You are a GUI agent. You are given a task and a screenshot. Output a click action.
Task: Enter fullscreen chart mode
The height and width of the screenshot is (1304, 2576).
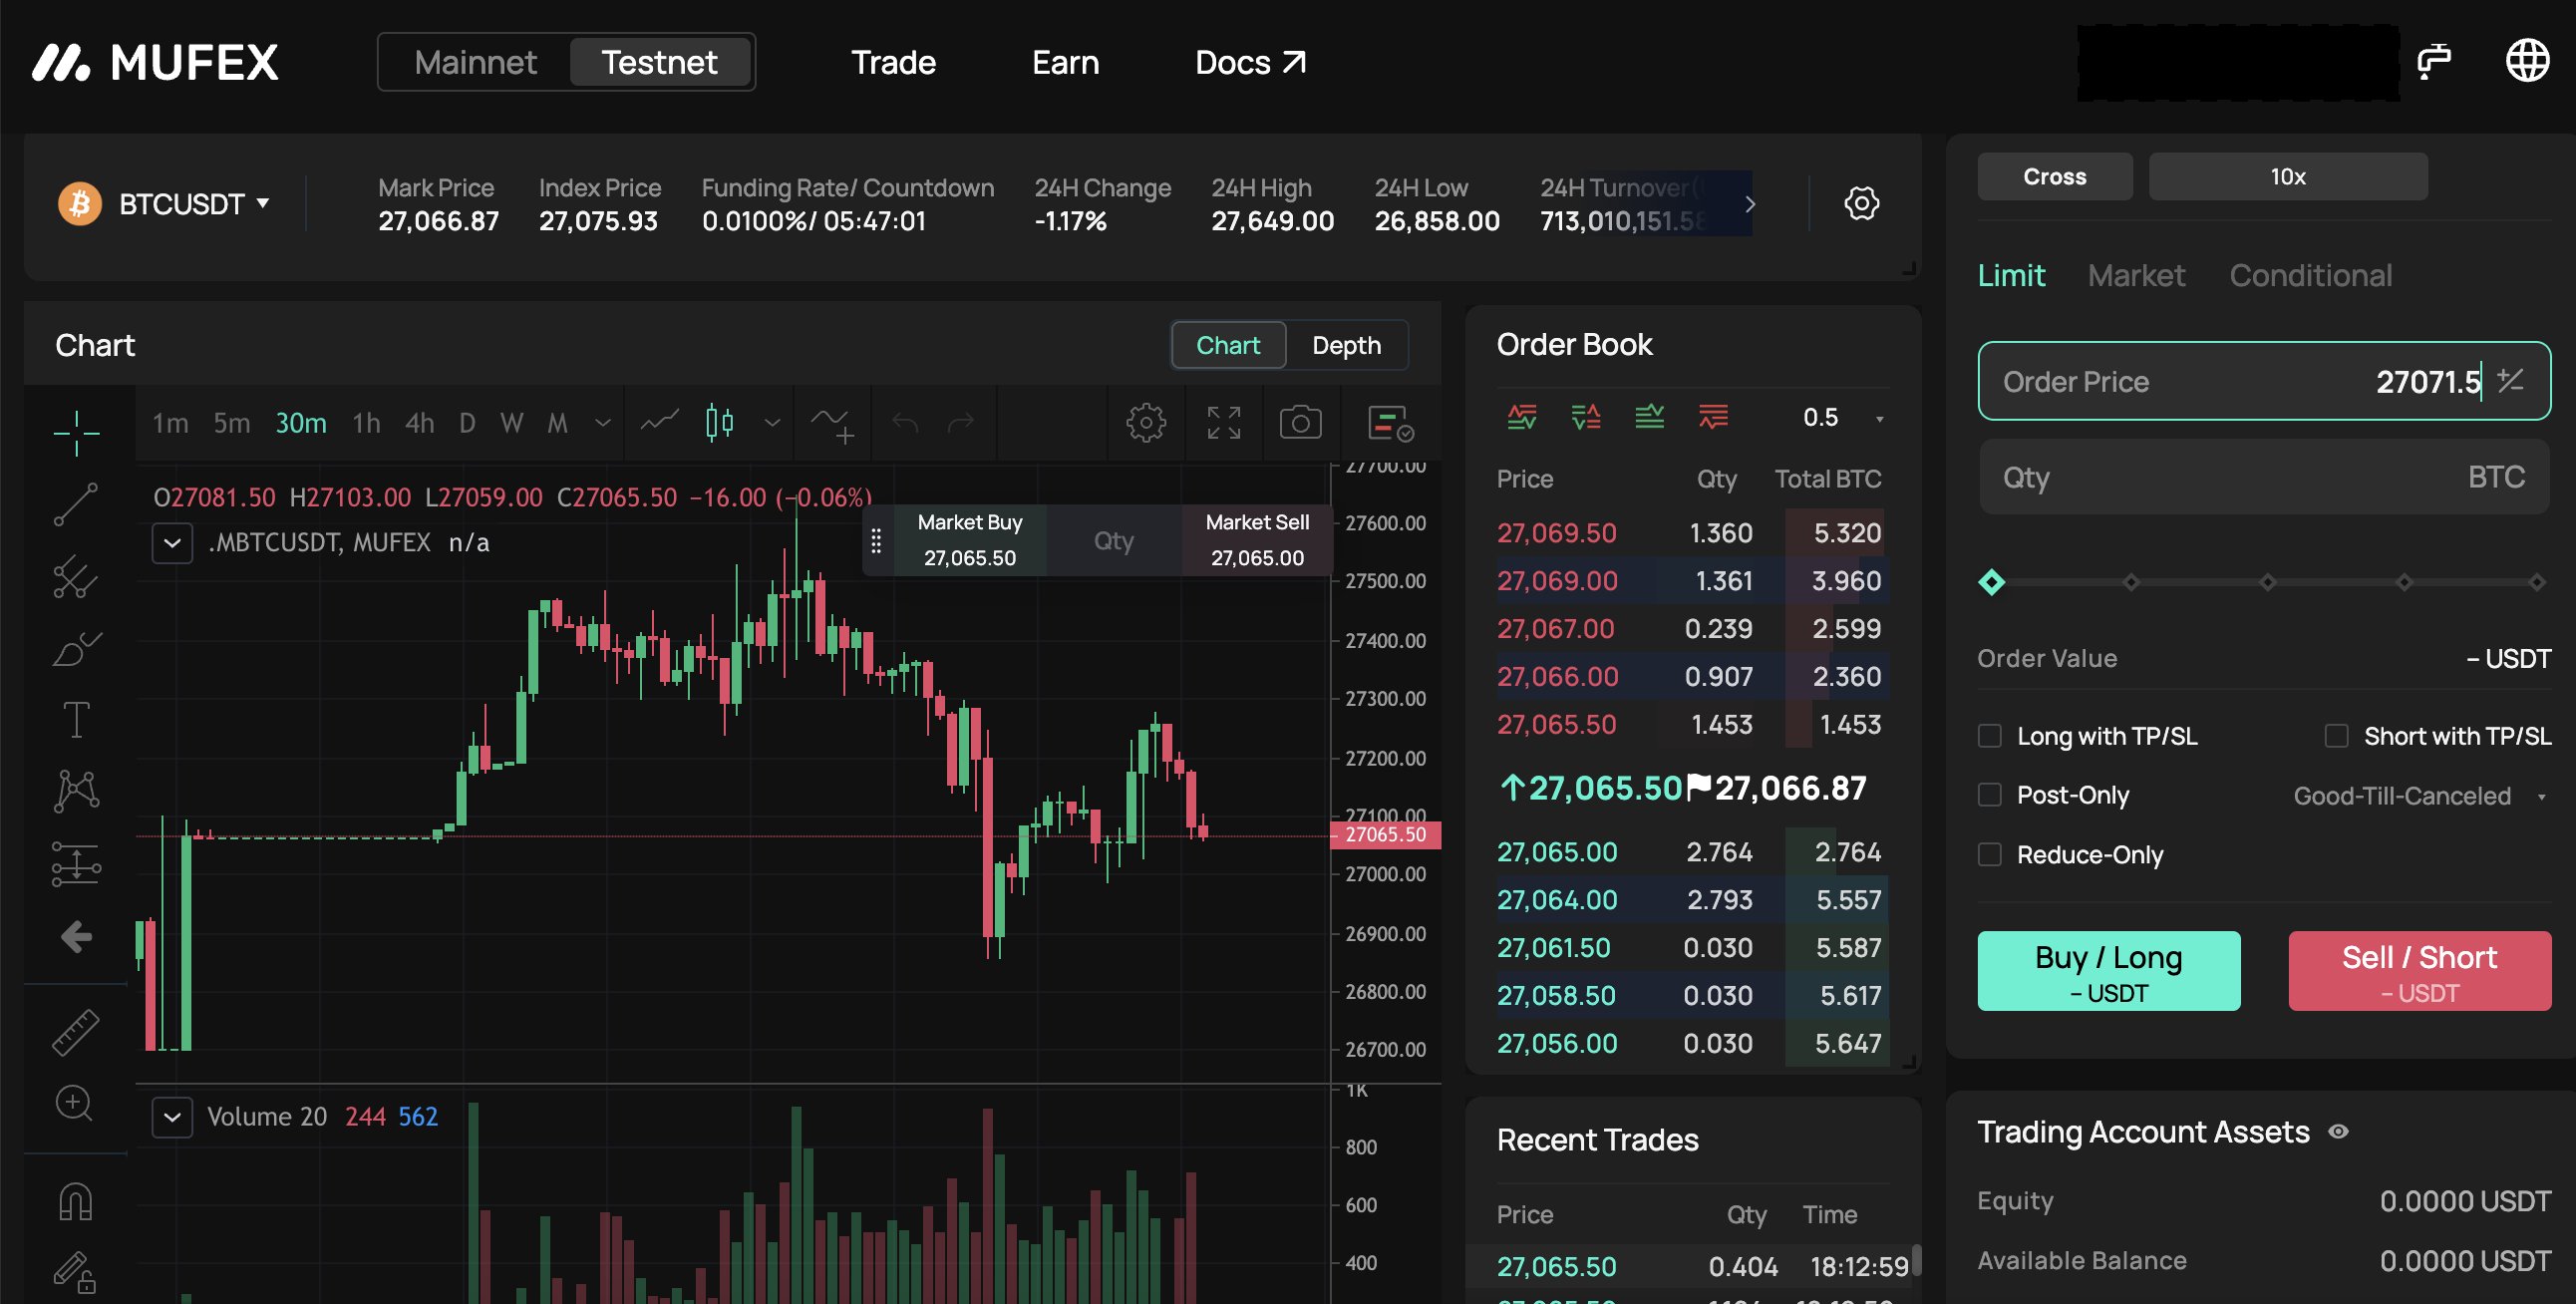(1223, 423)
